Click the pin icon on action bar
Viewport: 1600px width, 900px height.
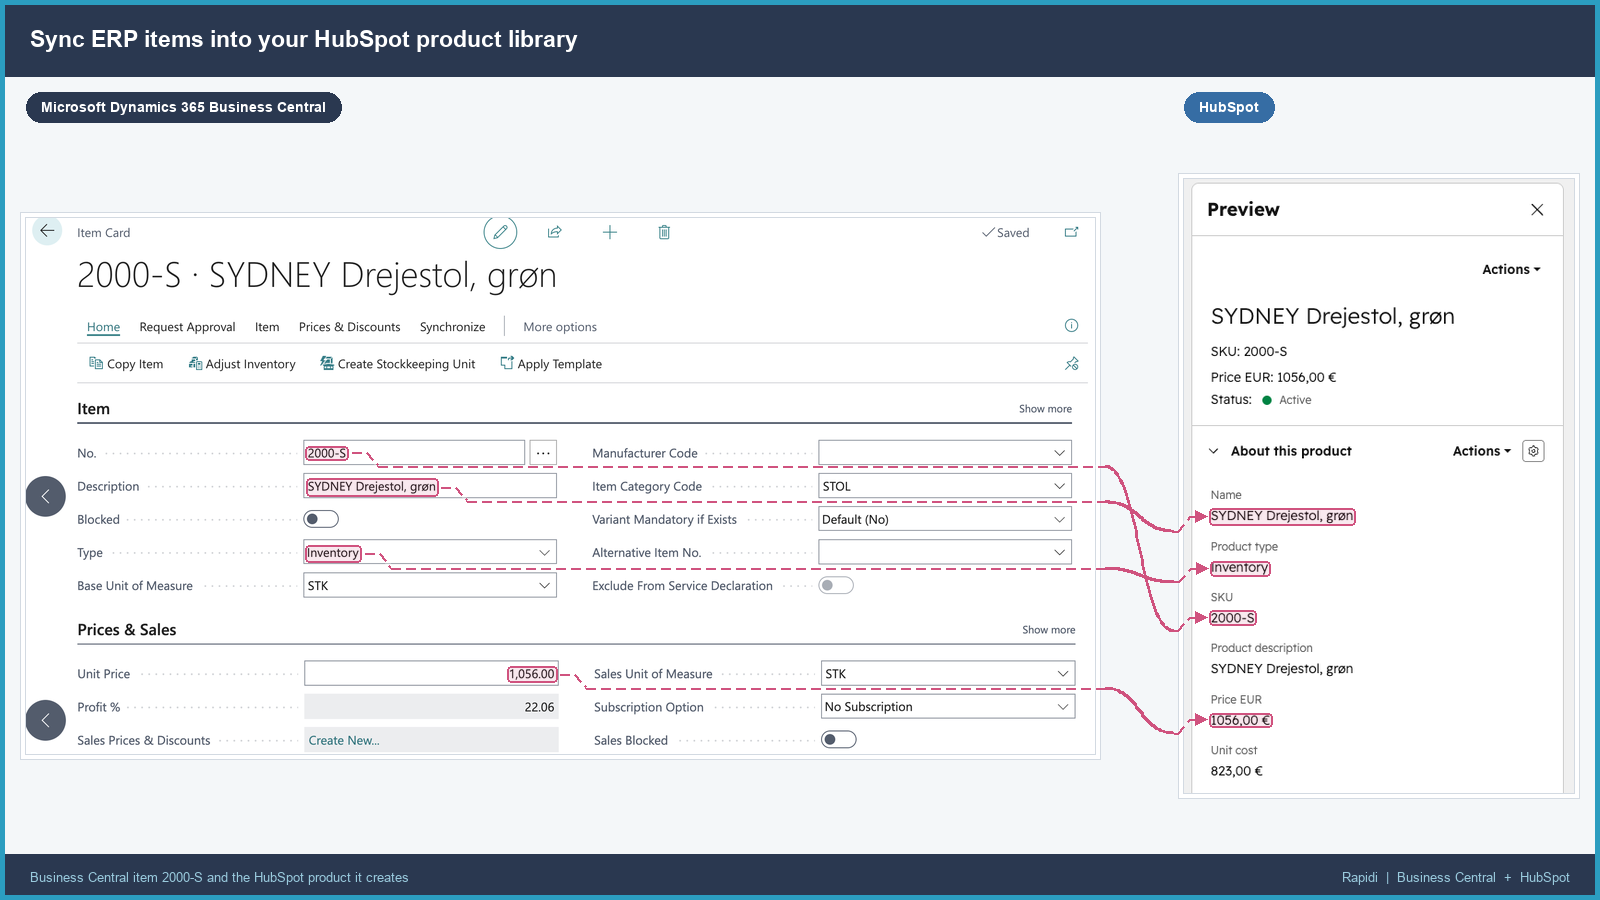pyautogui.click(x=1071, y=364)
